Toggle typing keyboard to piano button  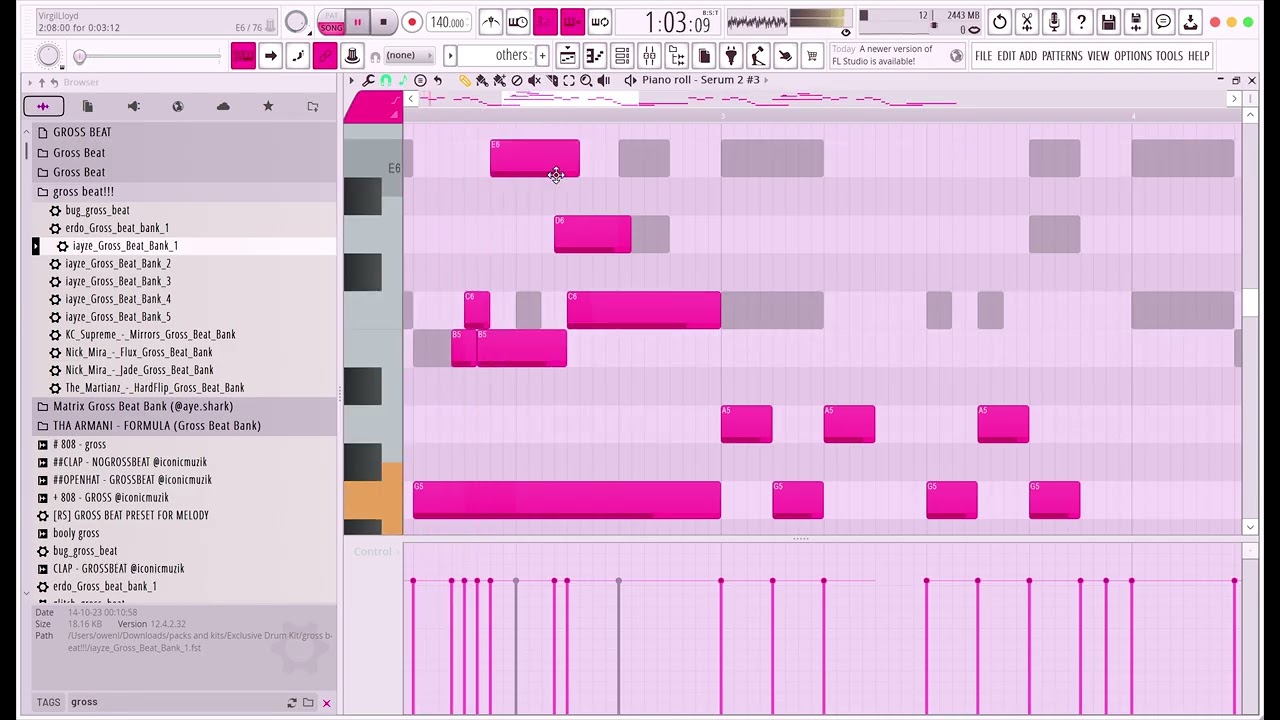pos(243,55)
